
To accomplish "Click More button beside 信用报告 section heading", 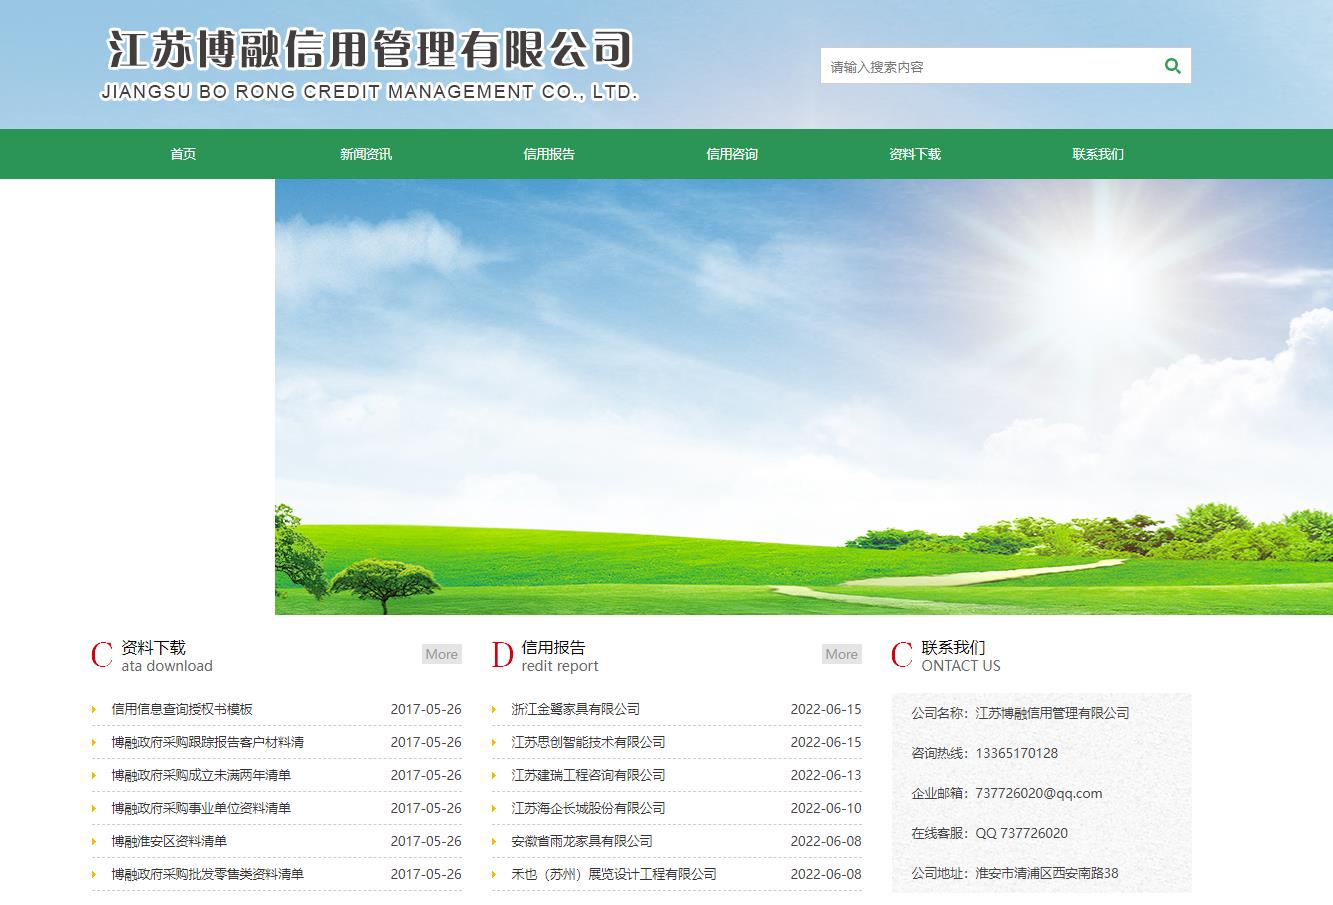I will pos(841,654).
